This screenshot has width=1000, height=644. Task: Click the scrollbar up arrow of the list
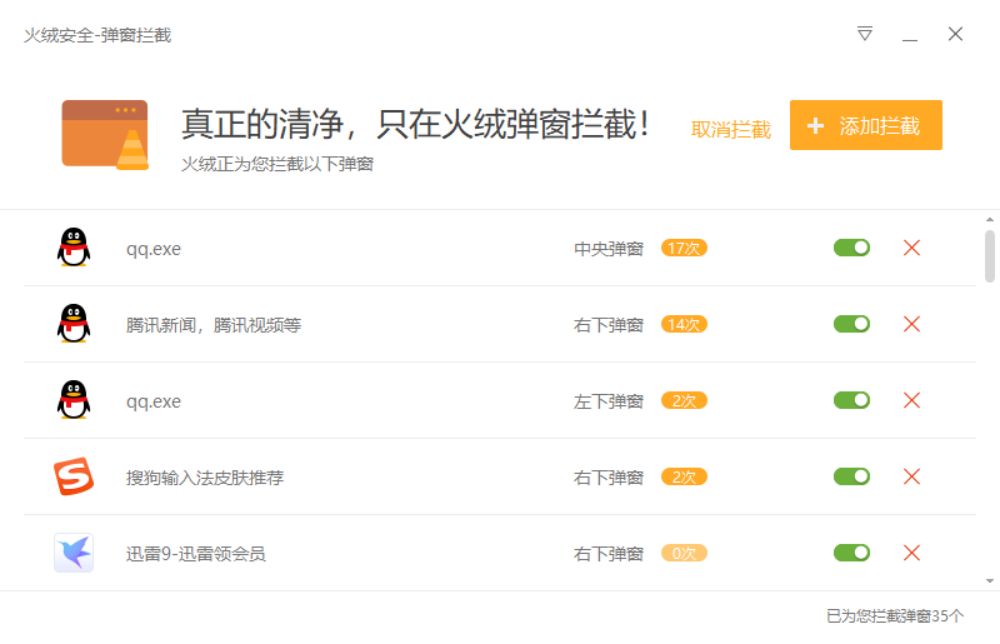click(x=990, y=219)
